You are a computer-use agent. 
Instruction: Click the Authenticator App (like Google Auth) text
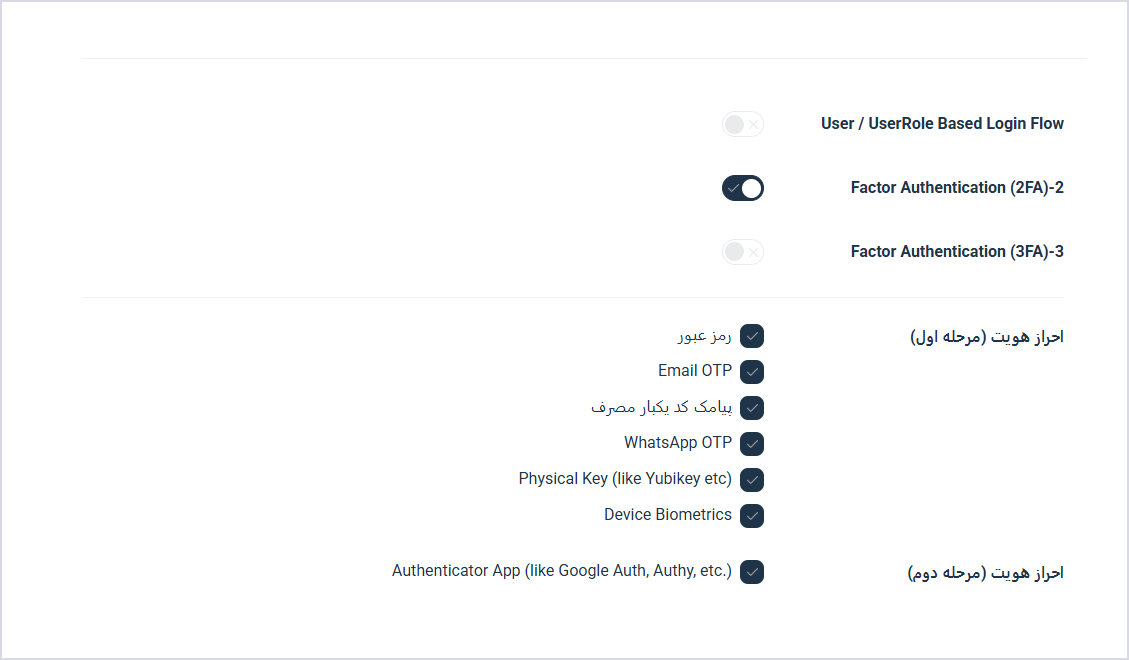562,571
